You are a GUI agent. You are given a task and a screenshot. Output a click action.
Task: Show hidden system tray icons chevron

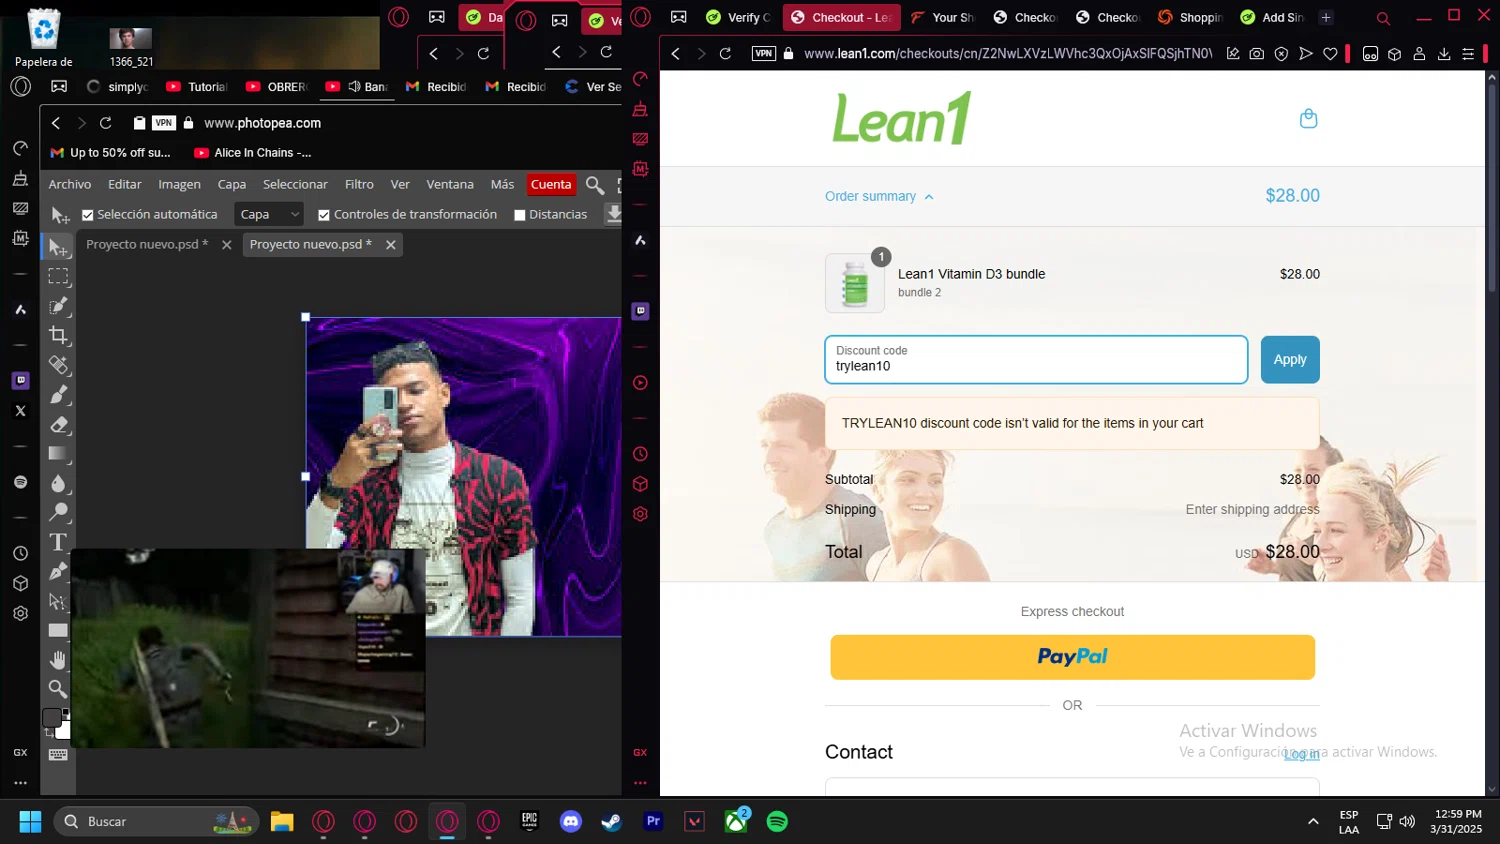(x=1313, y=822)
